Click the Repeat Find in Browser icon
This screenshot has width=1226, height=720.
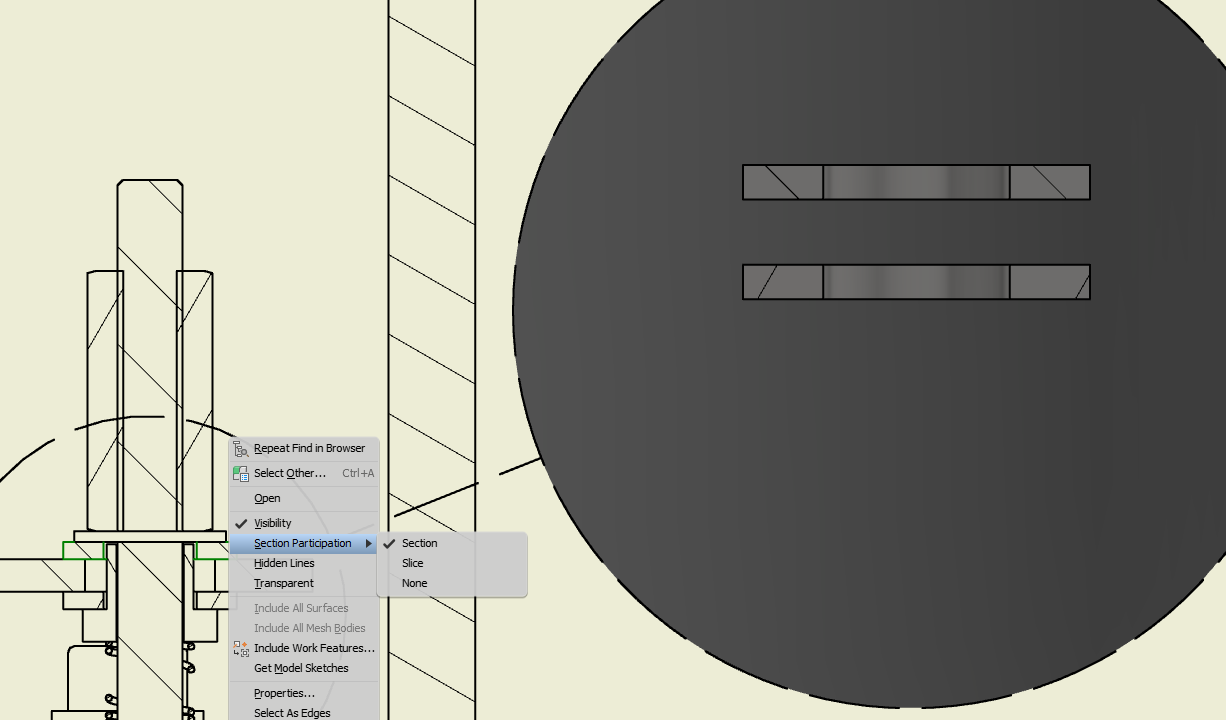(241, 449)
